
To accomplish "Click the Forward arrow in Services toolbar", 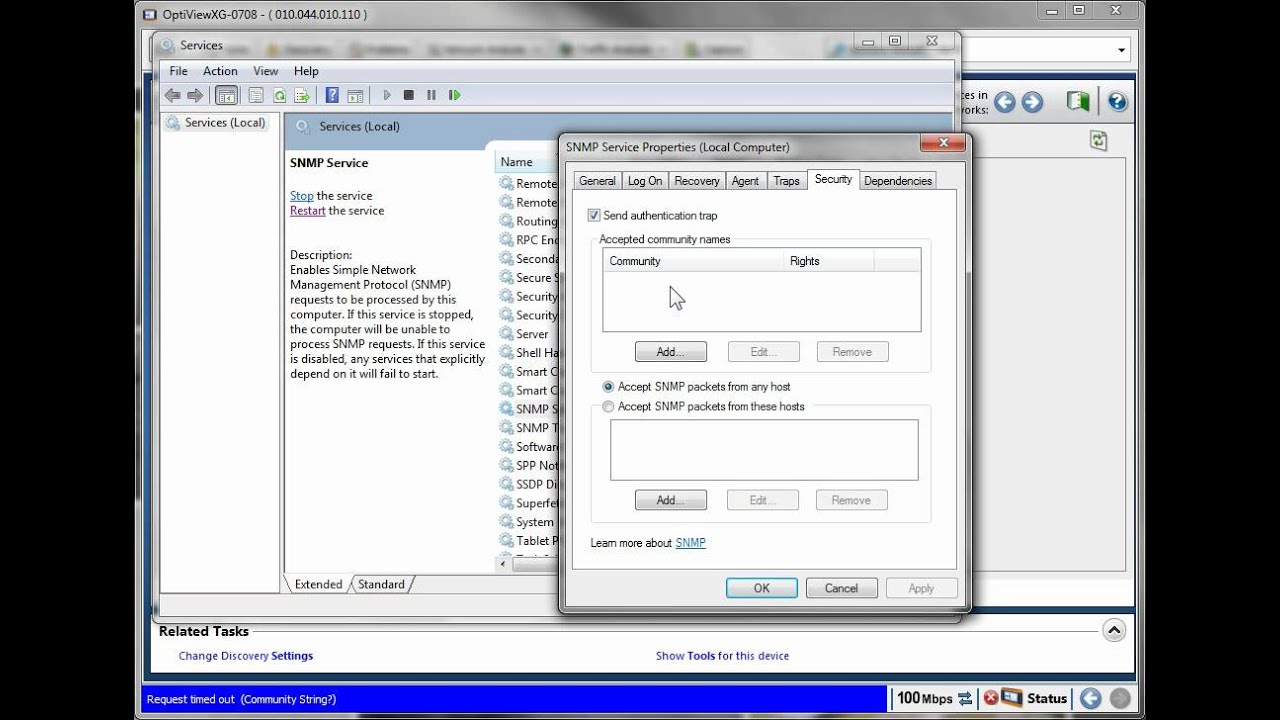I will click(x=195, y=95).
